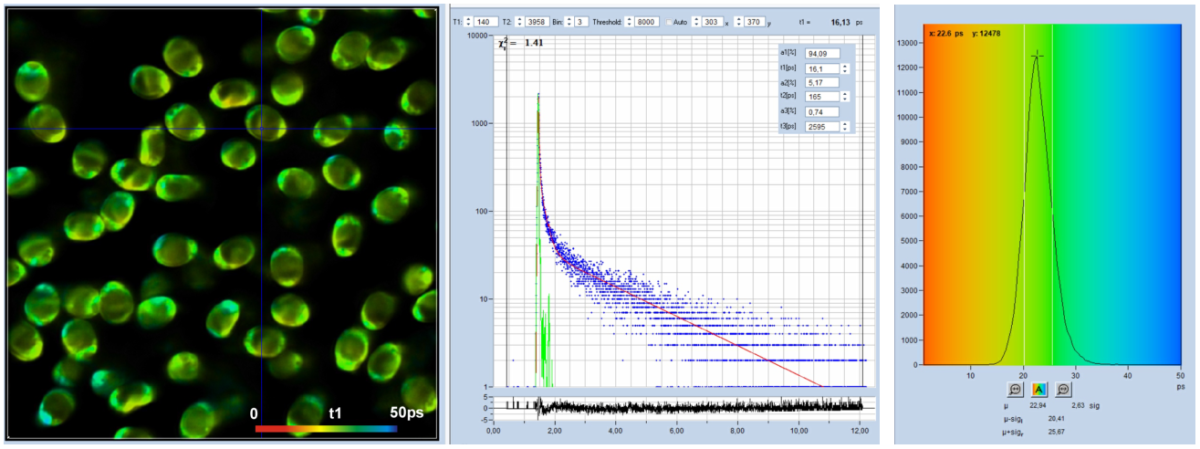Enable the Auto threshold checkbox
This screenshot has height=449, width=1200.
[669, 20]
